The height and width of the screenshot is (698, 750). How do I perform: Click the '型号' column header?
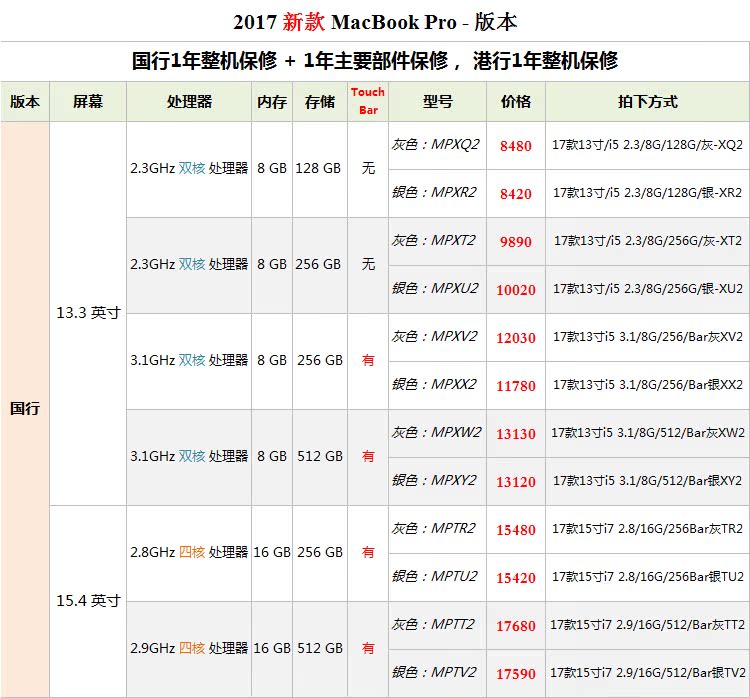click(x=438, y=101)
